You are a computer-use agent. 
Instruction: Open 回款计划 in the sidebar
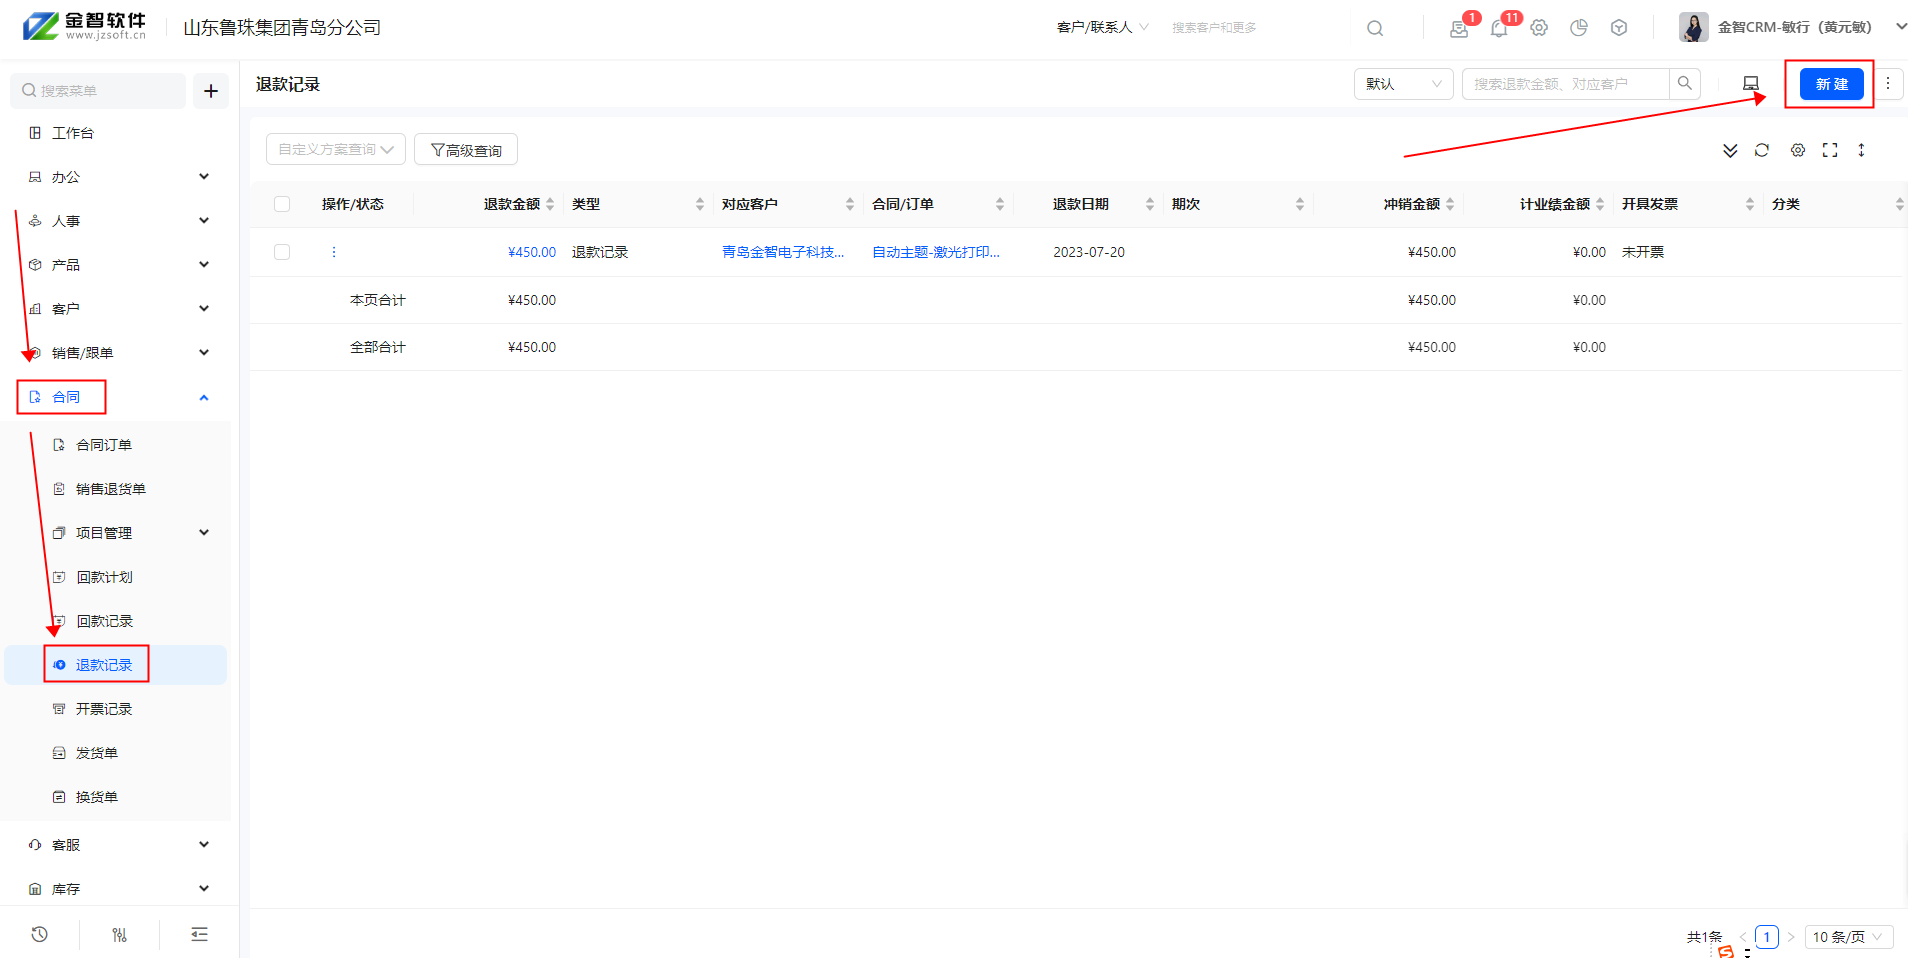[x=104, y=577]
